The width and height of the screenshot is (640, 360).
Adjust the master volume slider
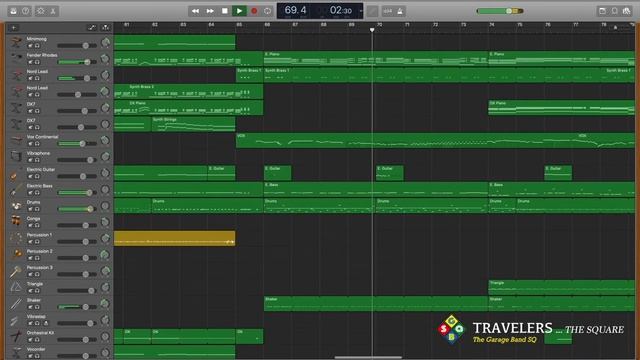500,11
